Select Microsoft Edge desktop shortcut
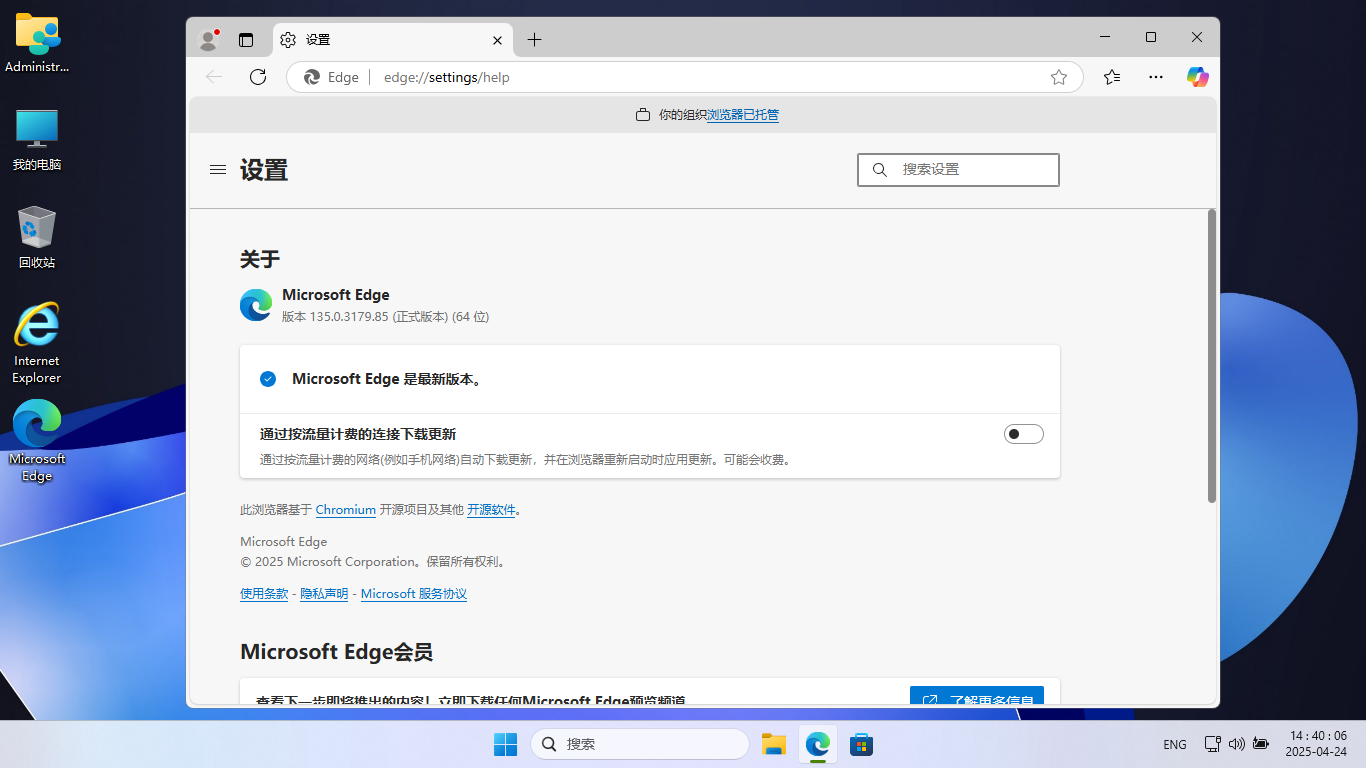The width and height of the screenshot is (1366, 768). (x=37, y=441)
